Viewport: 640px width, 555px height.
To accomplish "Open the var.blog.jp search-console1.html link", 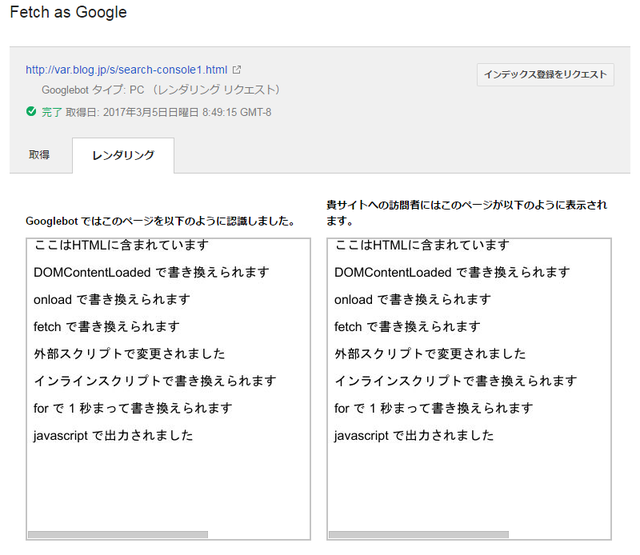I will point(127,70).
